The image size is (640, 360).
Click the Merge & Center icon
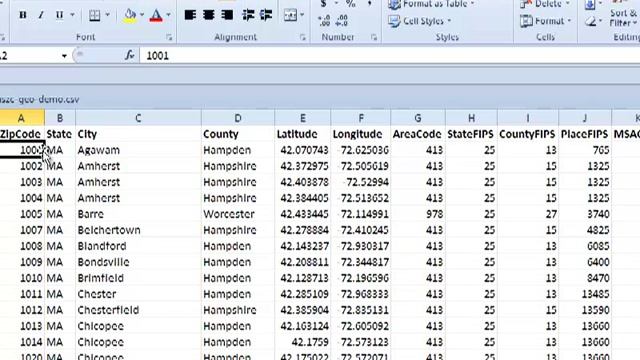(290, 16)
